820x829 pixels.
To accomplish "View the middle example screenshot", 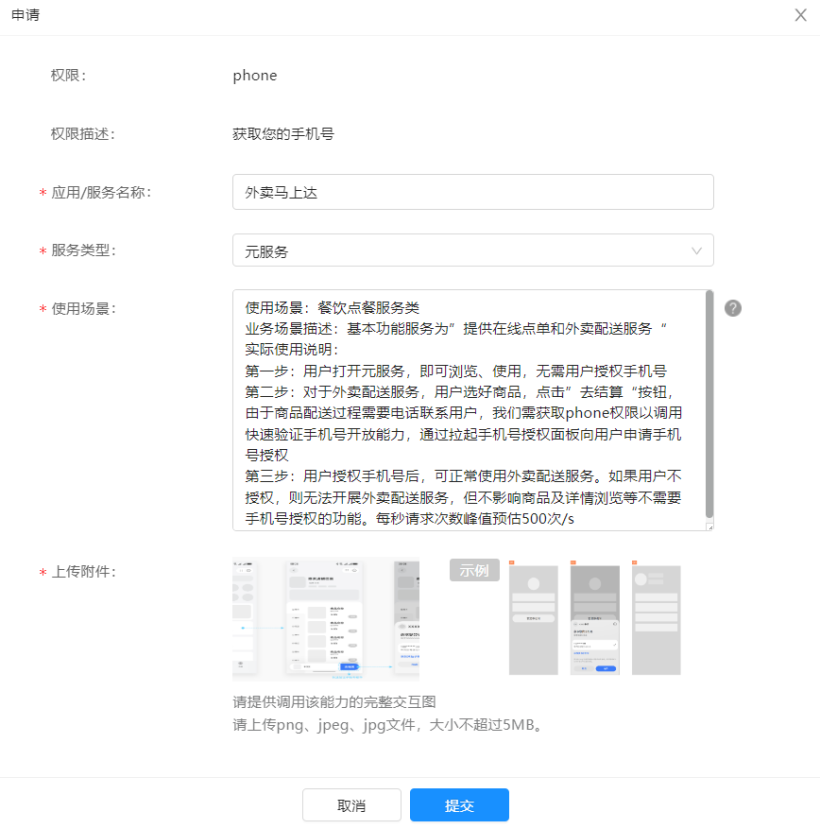I will coord(594,620).
